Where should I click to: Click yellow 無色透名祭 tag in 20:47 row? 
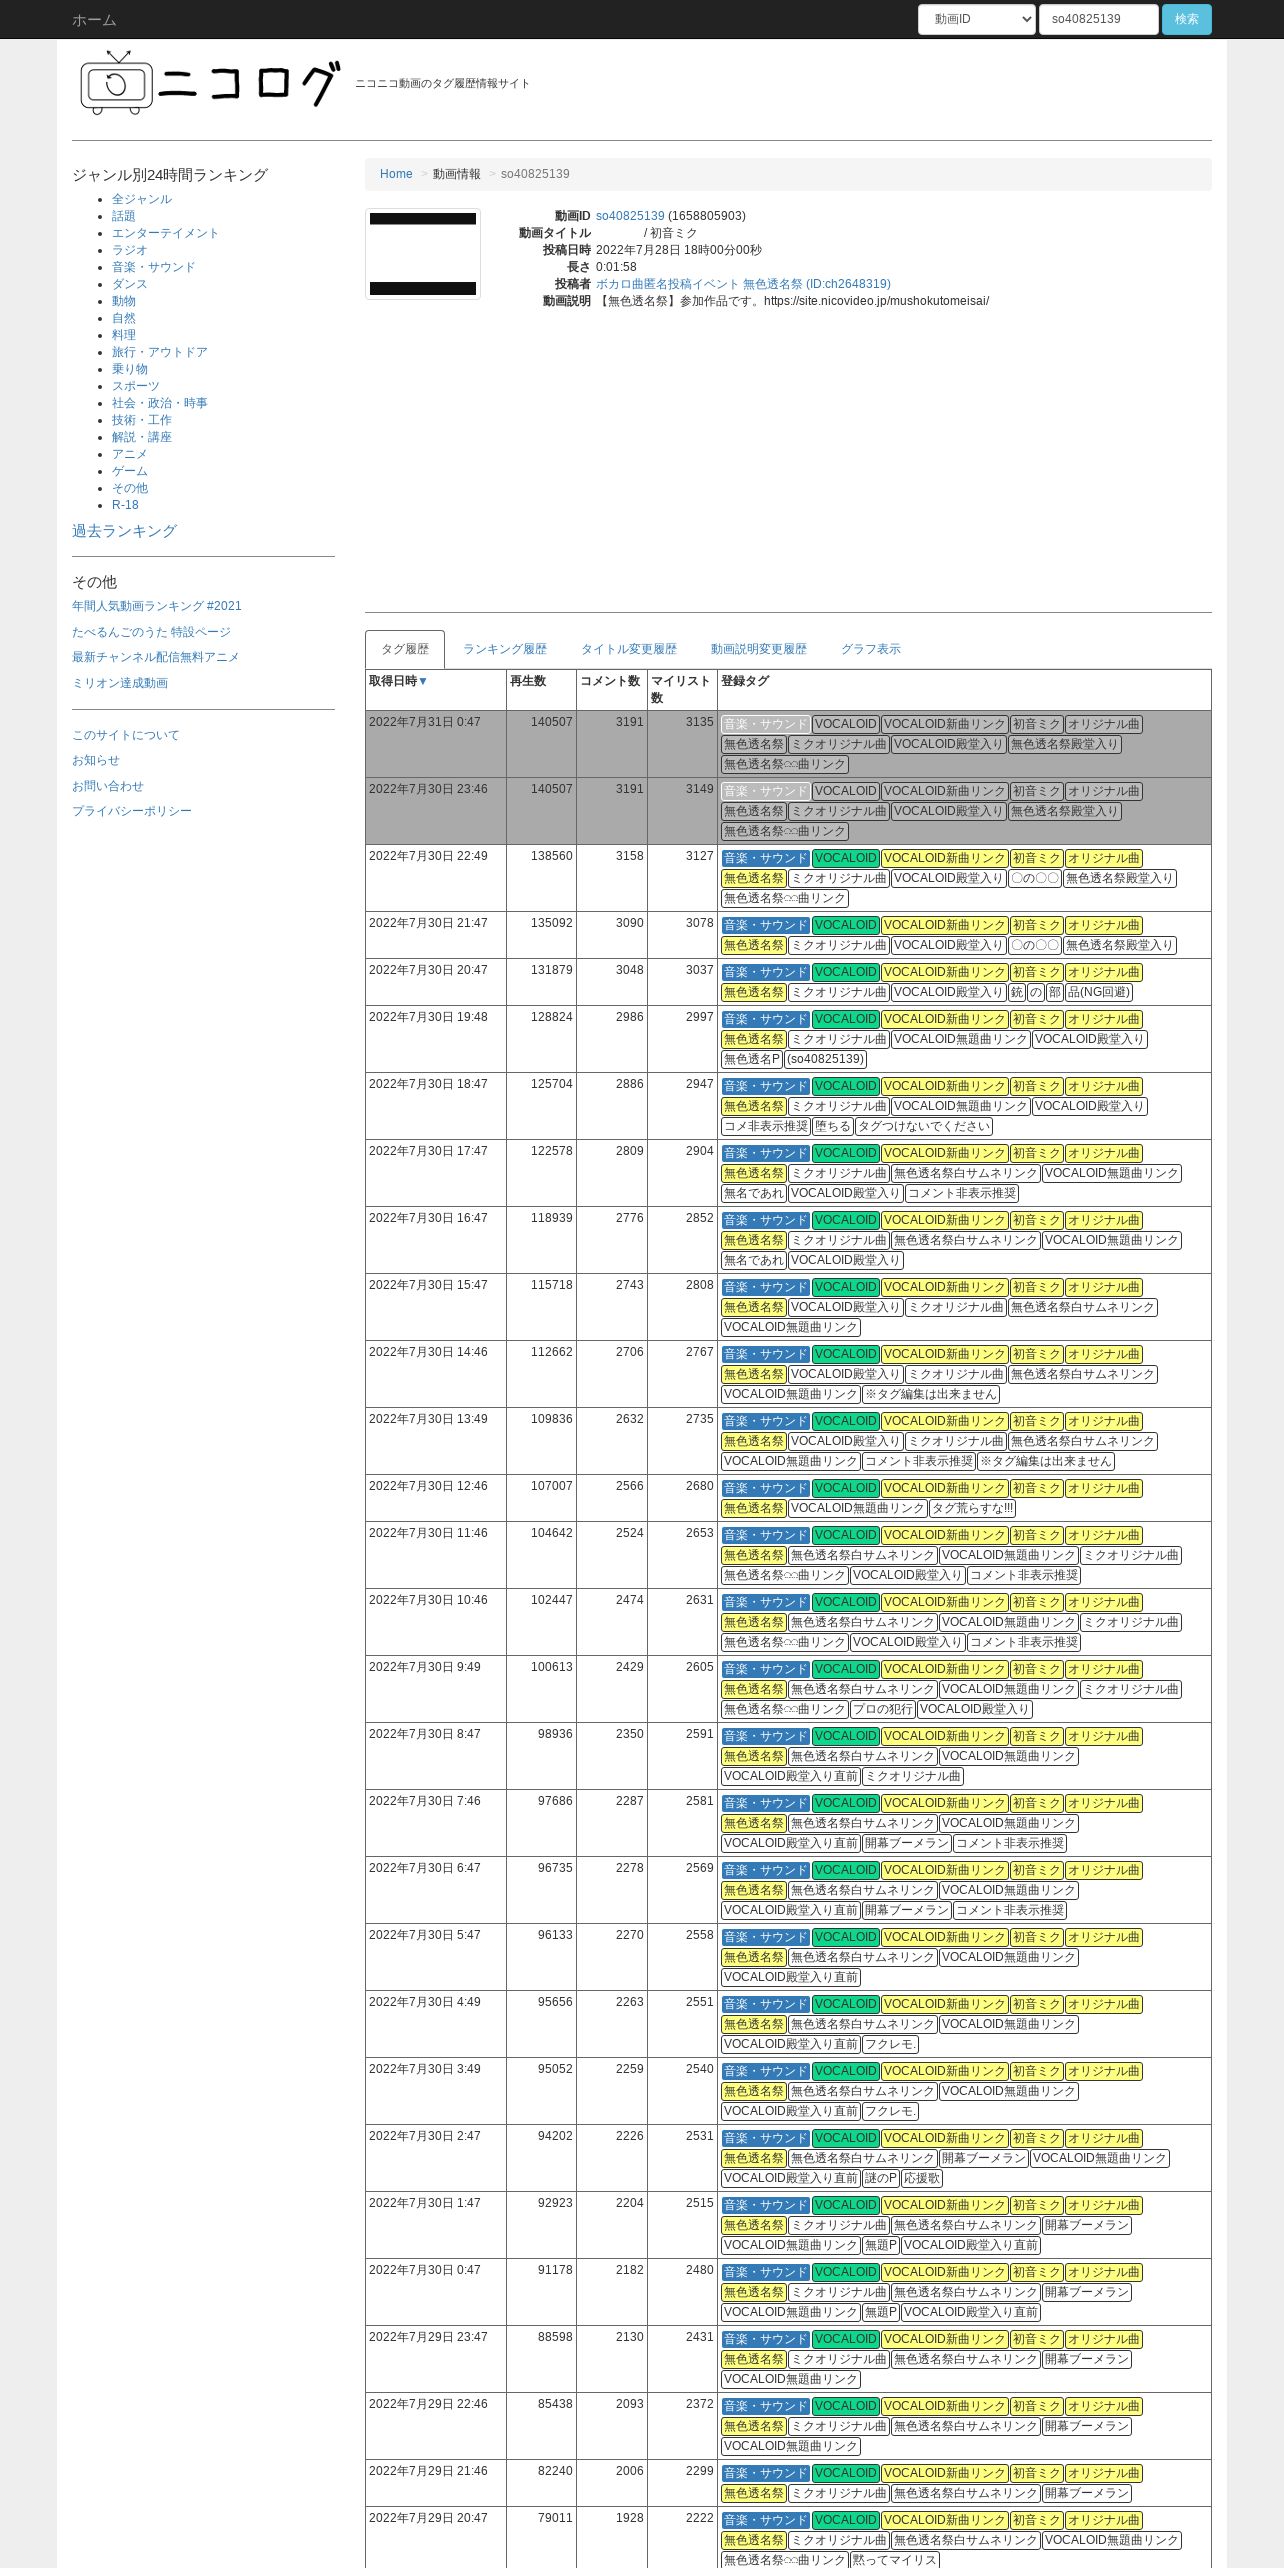pos(754,992)
